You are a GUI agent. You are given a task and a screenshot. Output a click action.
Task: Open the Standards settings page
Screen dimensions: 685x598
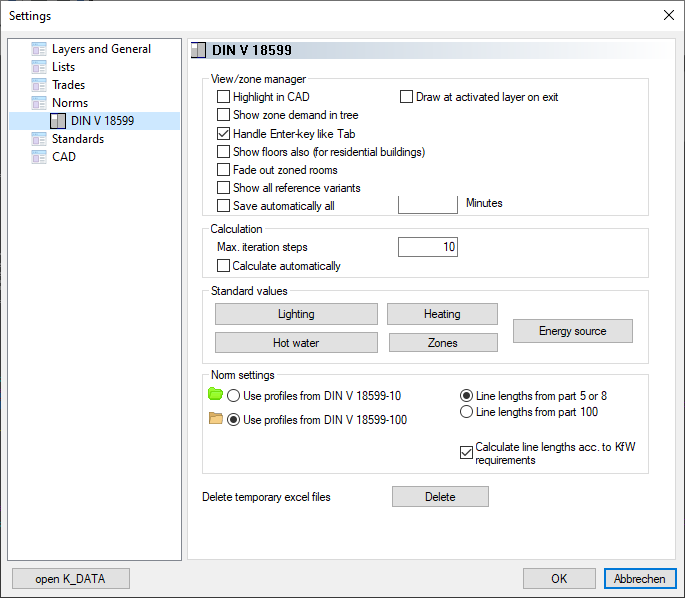(78, 139)
